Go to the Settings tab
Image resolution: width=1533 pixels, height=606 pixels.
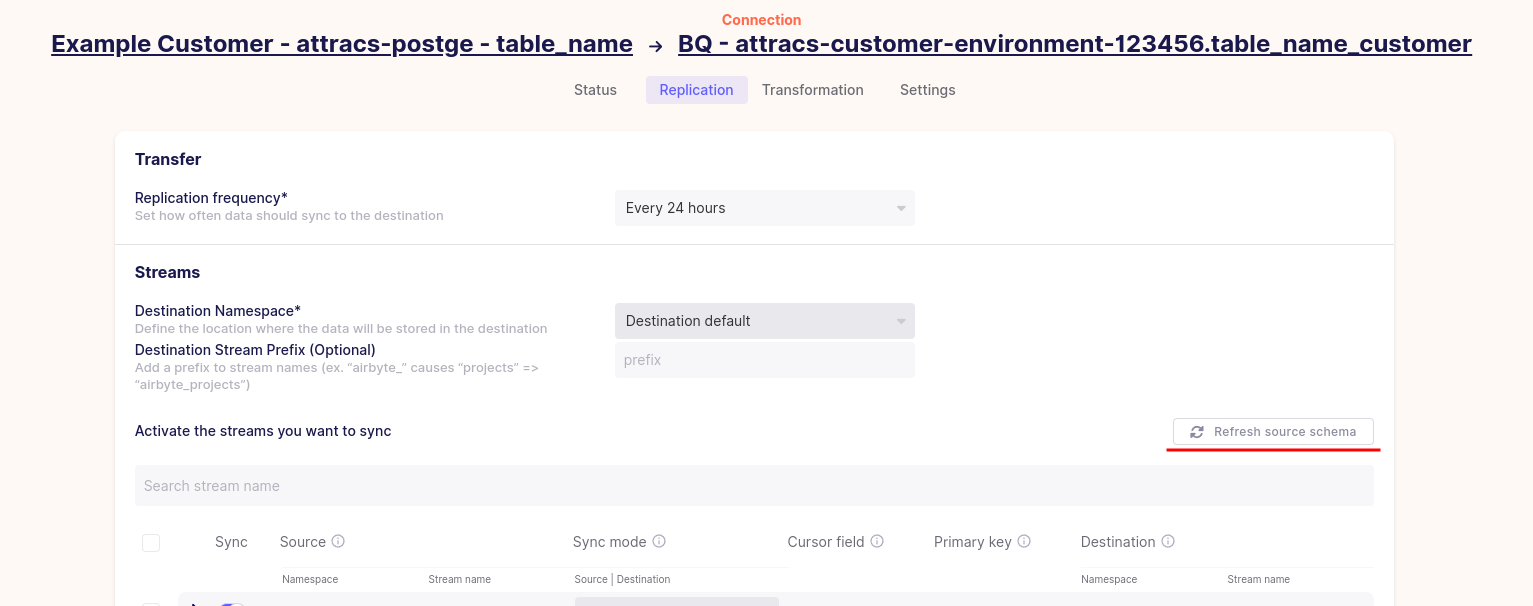click(x=927, y=90)
